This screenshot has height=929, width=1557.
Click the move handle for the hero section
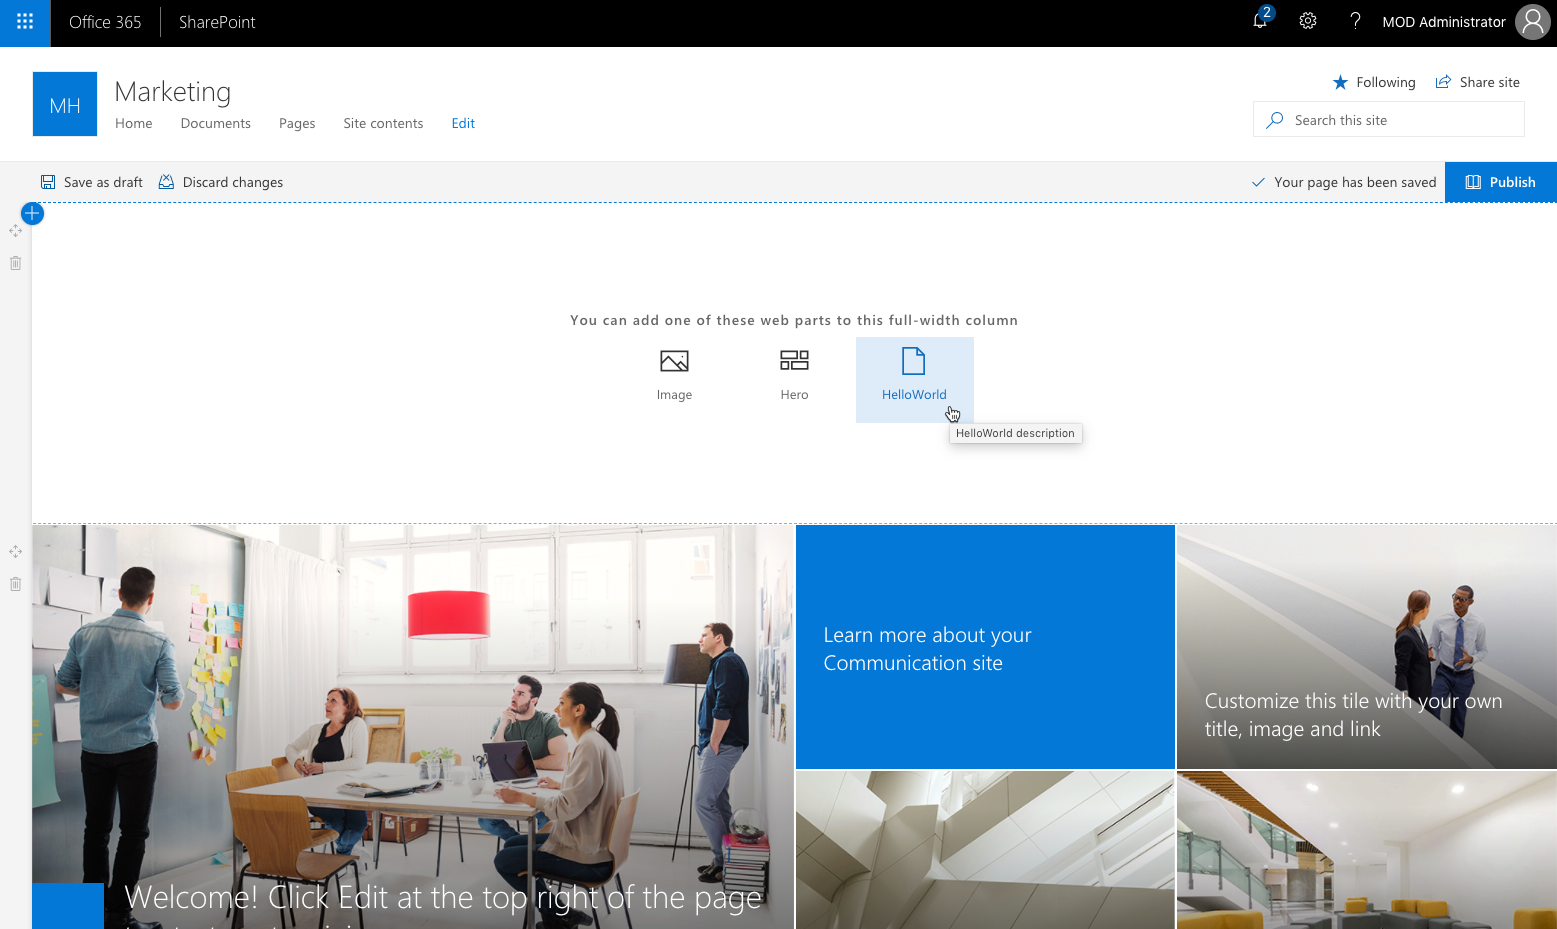click(x=16, y=551)
